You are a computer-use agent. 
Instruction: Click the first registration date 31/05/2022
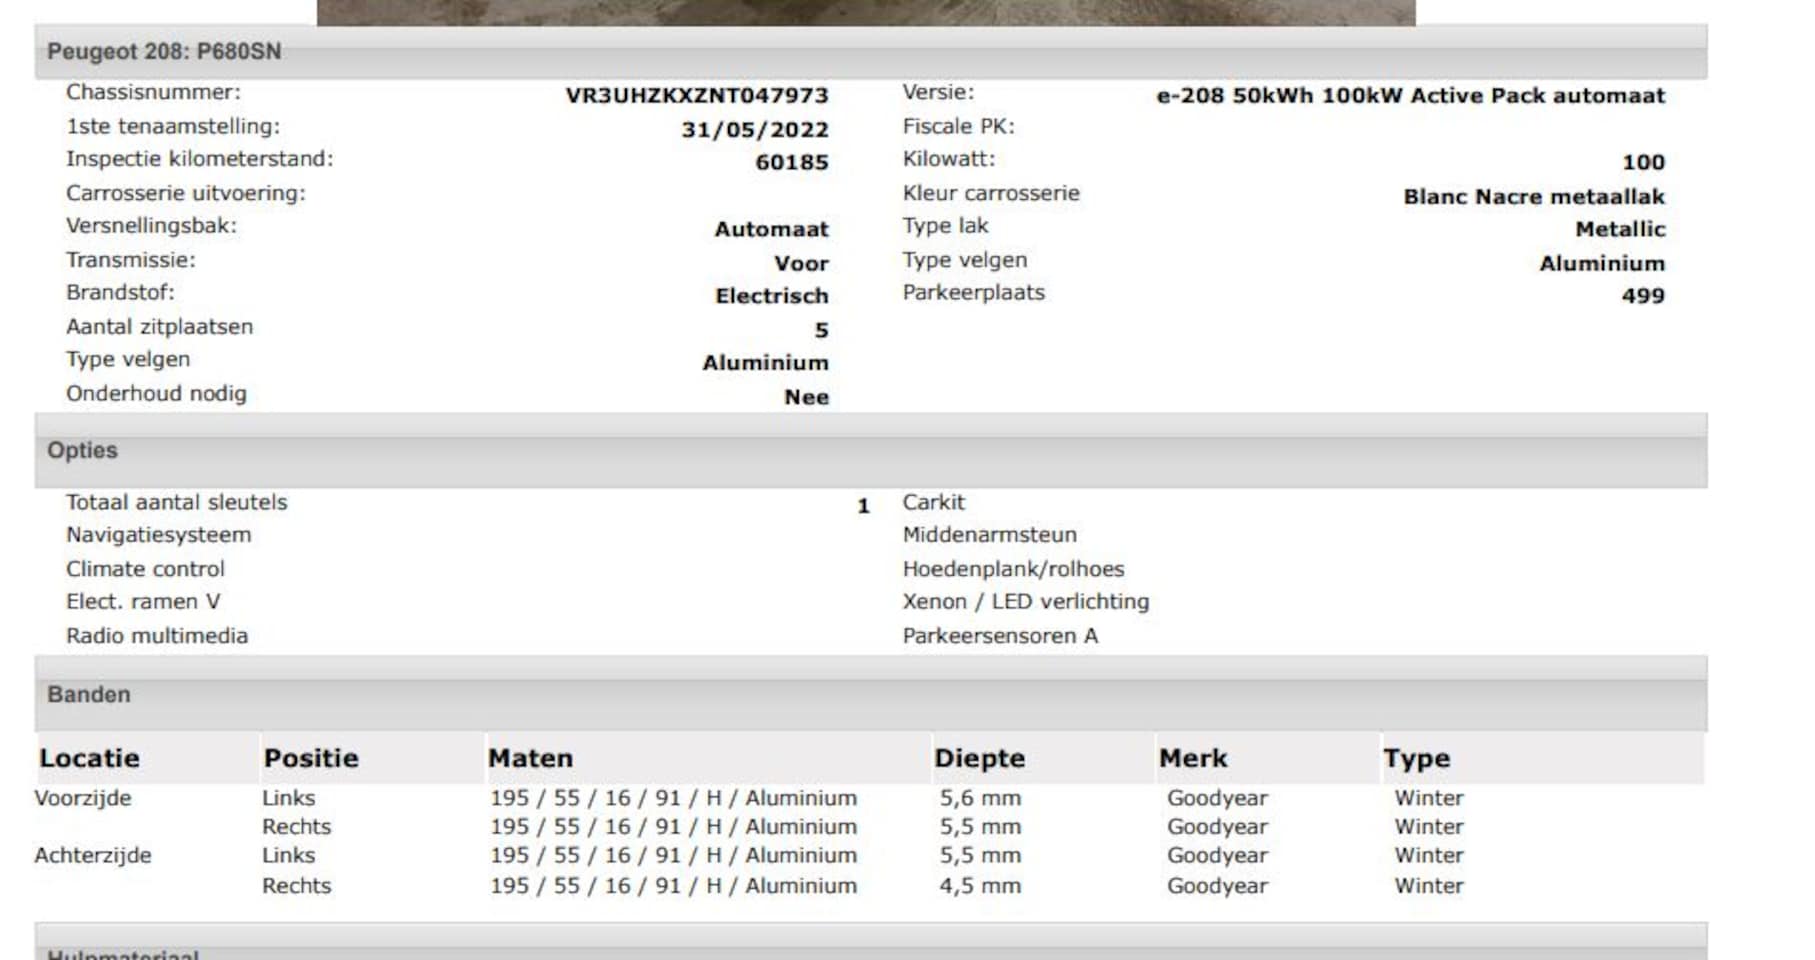tap(755, 130)
